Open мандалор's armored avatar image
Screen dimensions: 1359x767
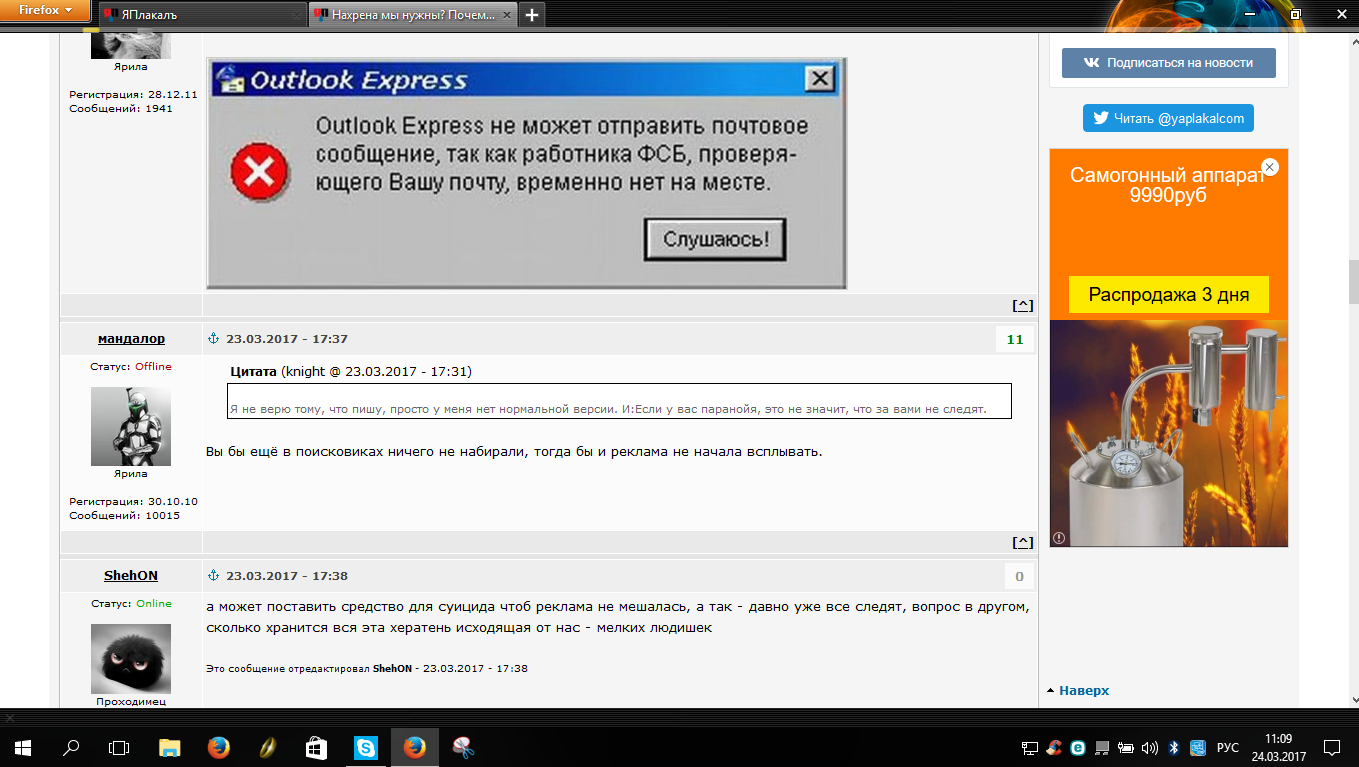pyautogui.click(x=131, y=426)
